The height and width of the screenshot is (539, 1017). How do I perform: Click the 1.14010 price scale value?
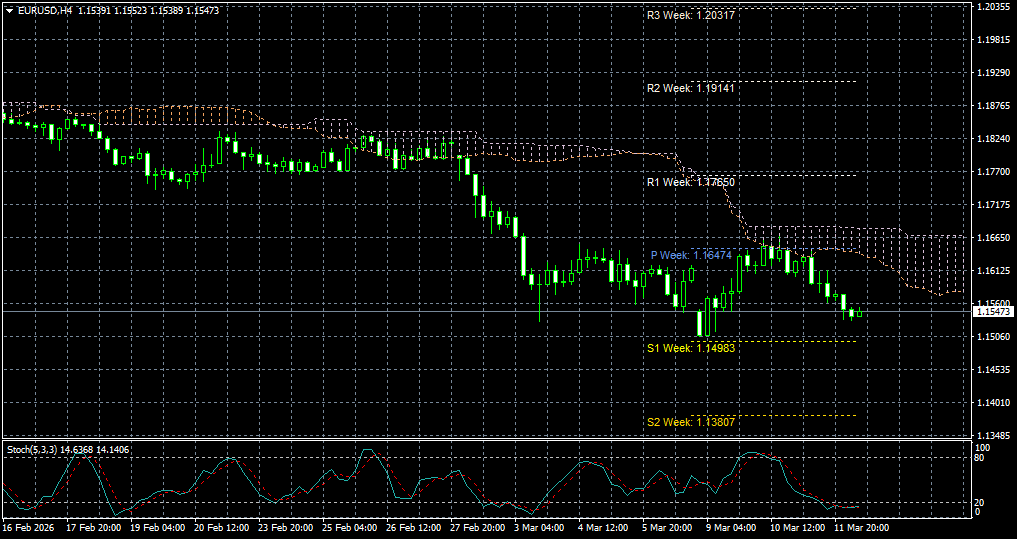pyautogui.click(x=994, y=403)
